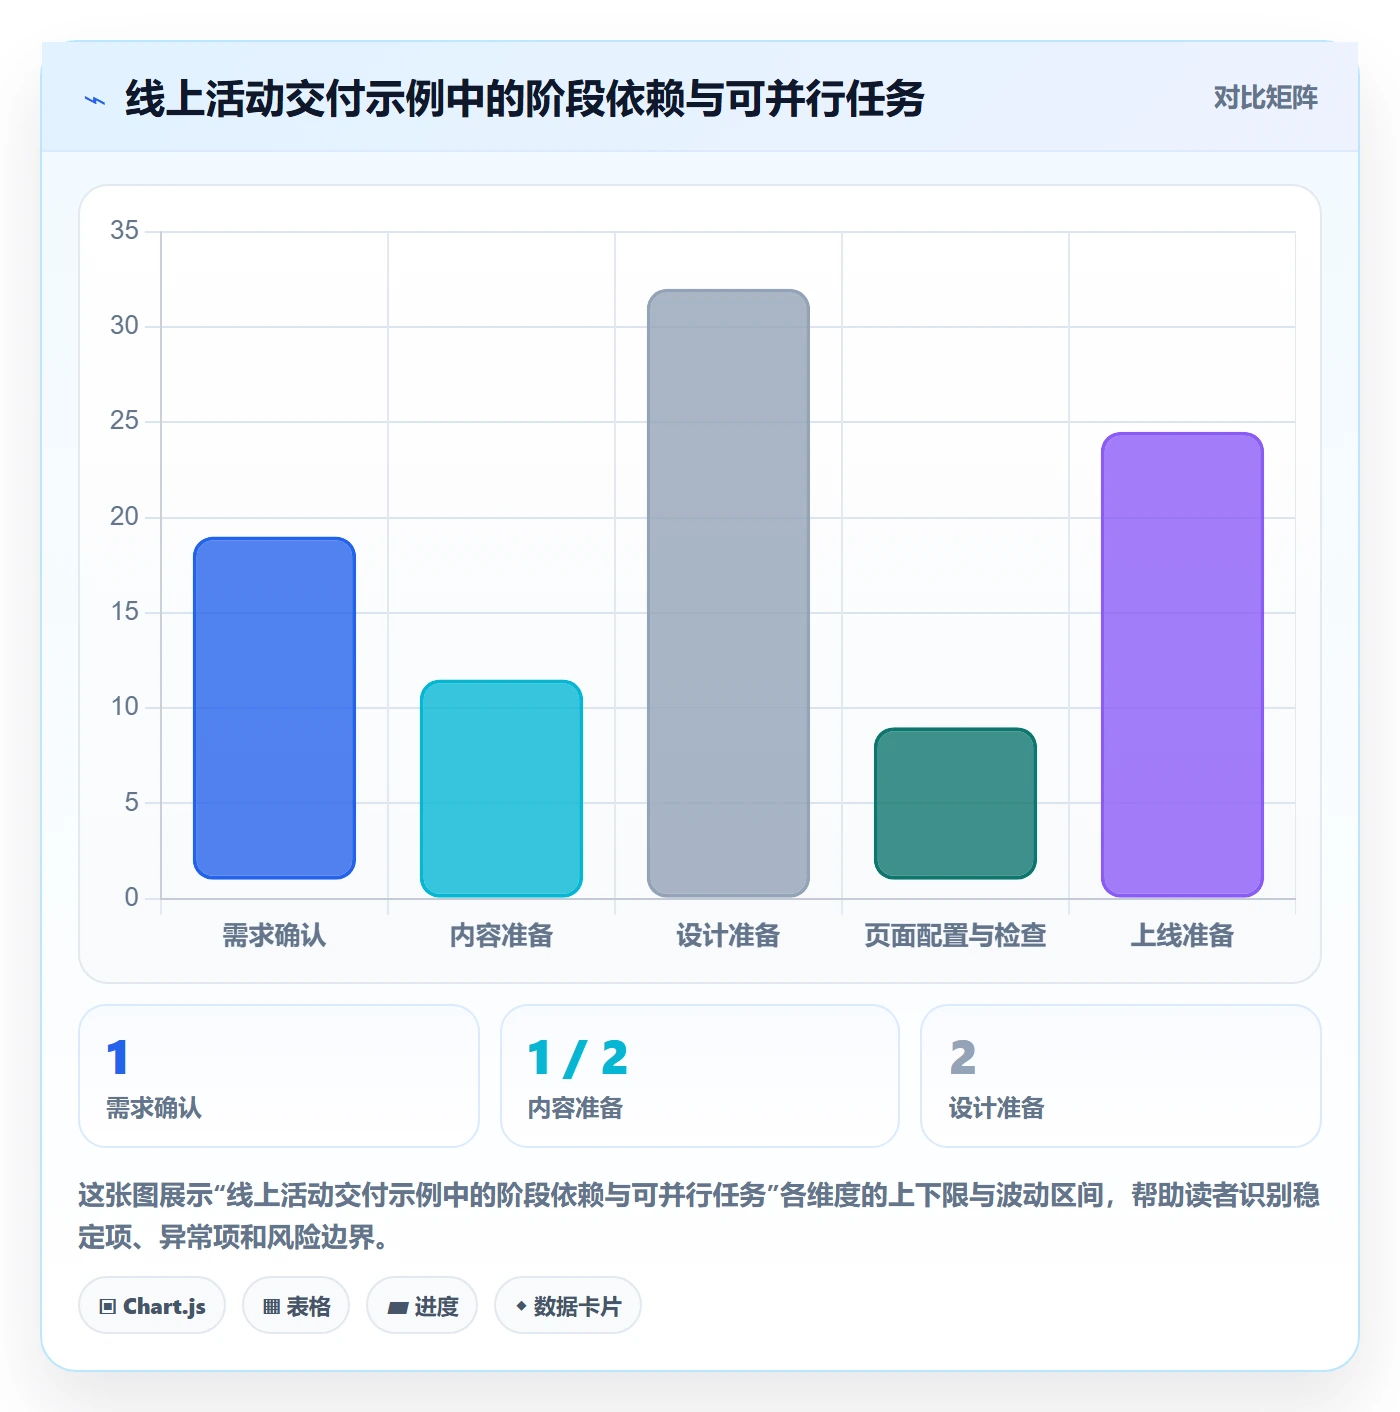Click the y-axis value 35
The image size is (1400, 1412).
125,231
